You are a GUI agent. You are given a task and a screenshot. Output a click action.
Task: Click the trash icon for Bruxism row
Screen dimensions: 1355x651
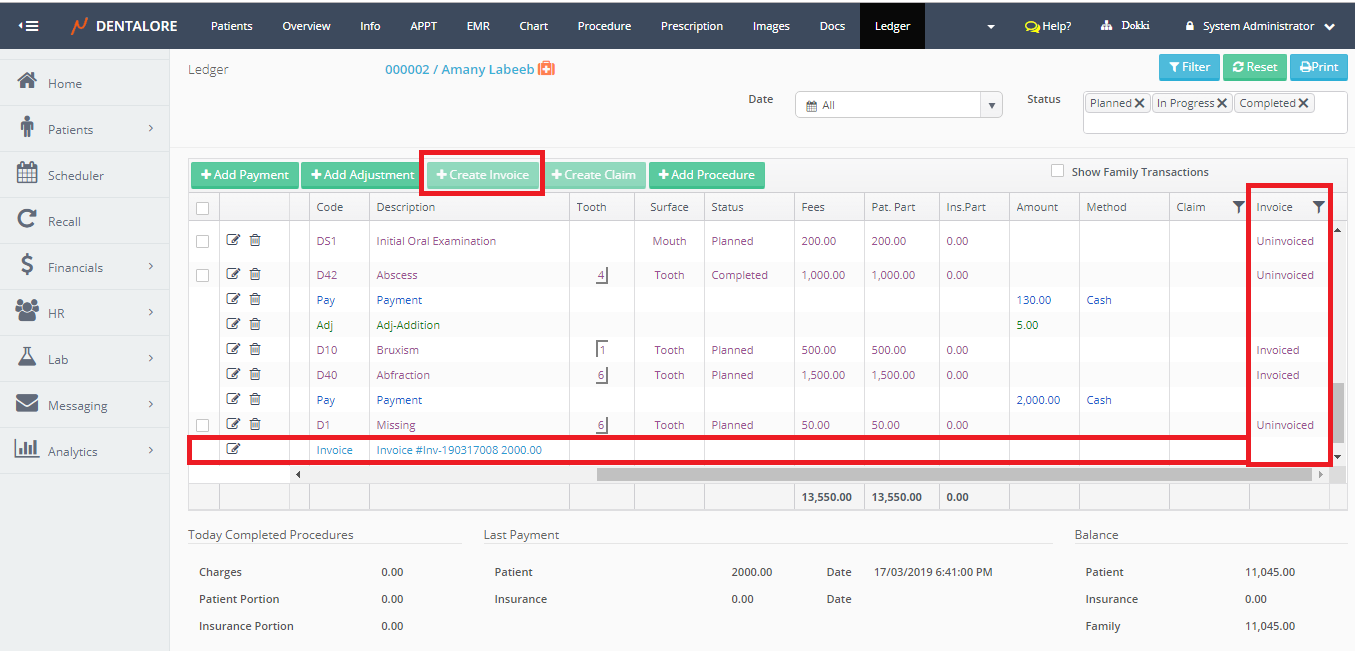pyautogui.click(x=255, y=349)
